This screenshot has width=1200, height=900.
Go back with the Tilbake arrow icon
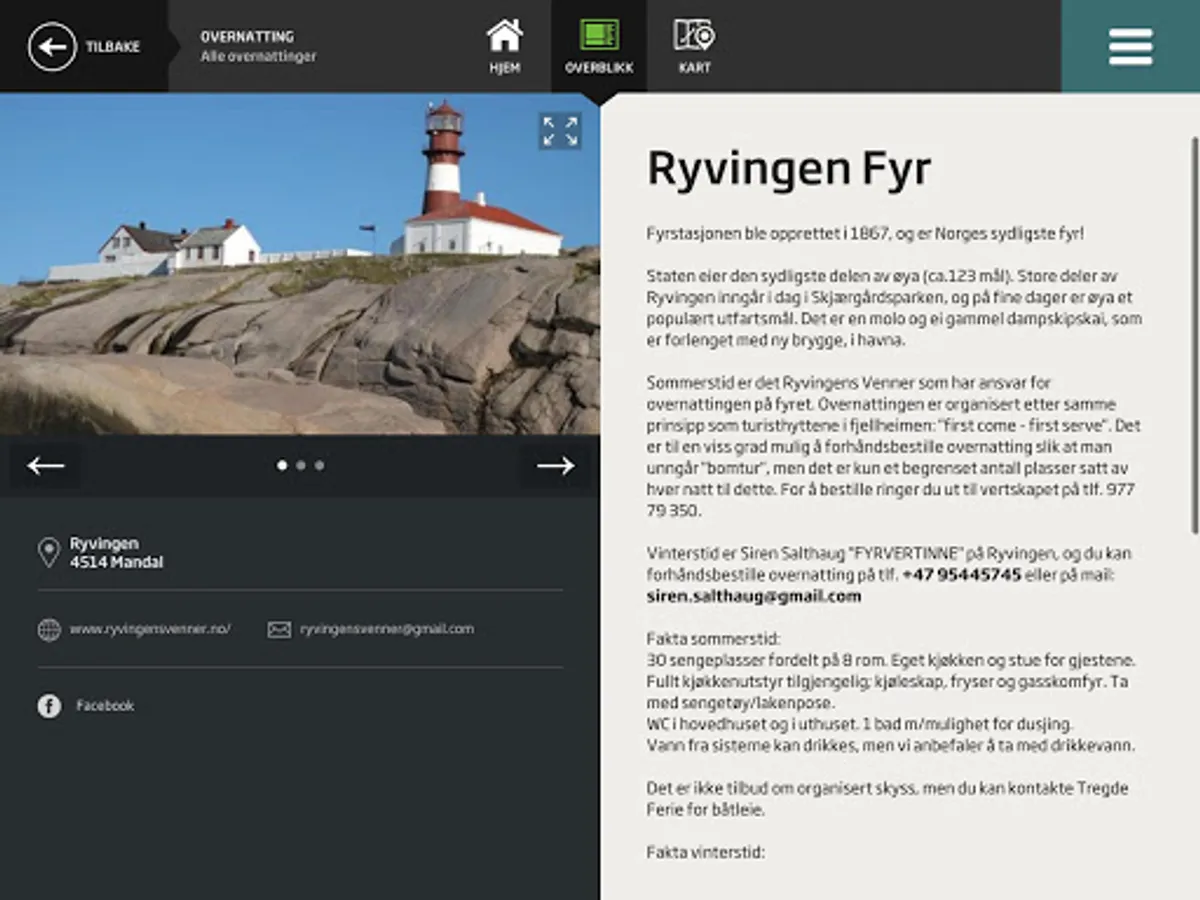tap(52, 47)
